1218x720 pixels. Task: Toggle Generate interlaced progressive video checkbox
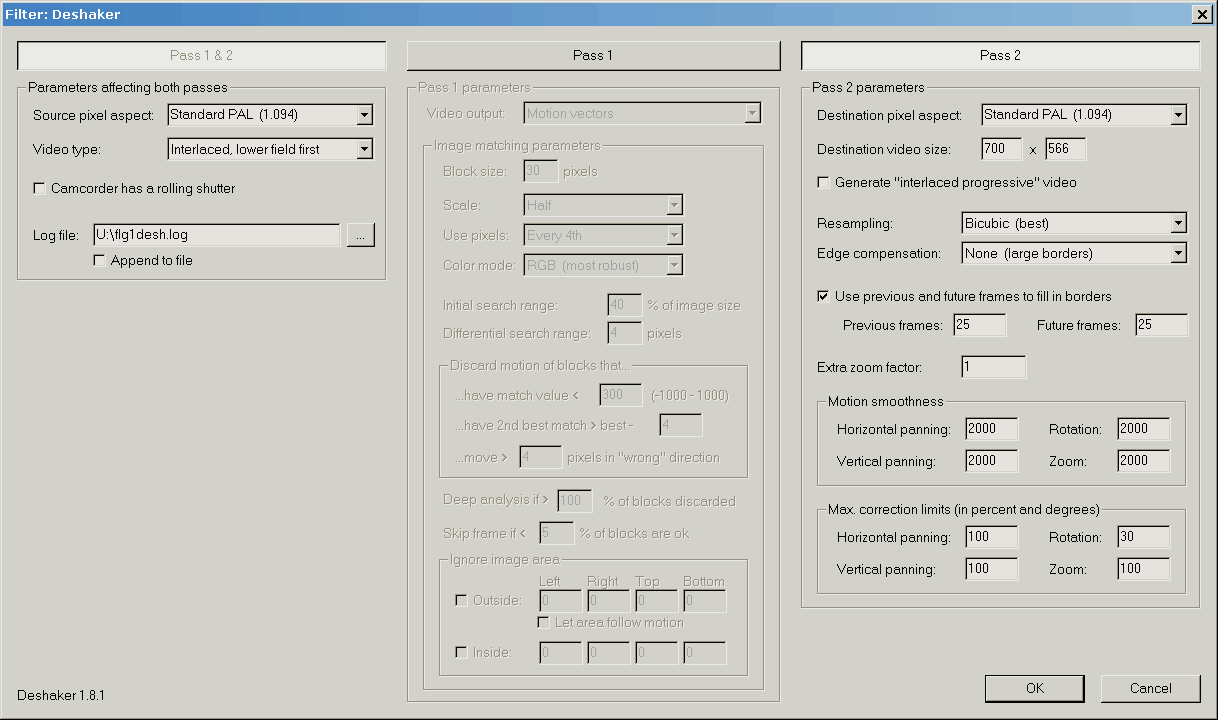(823, 182)
